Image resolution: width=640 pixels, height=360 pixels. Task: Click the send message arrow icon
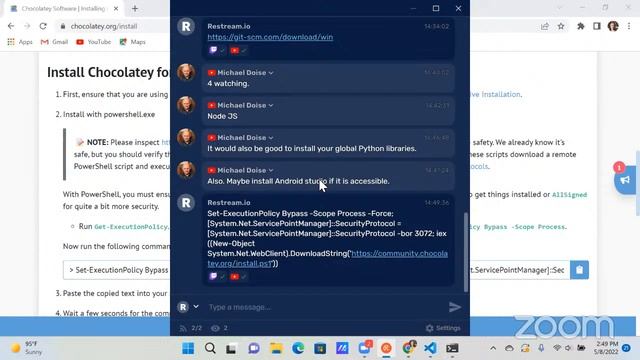[455, 307]
